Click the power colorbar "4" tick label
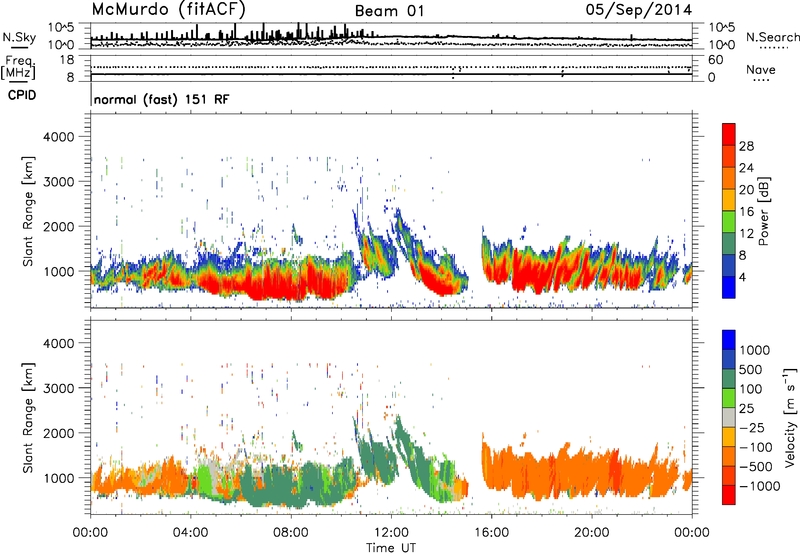 tap(742, 277)
